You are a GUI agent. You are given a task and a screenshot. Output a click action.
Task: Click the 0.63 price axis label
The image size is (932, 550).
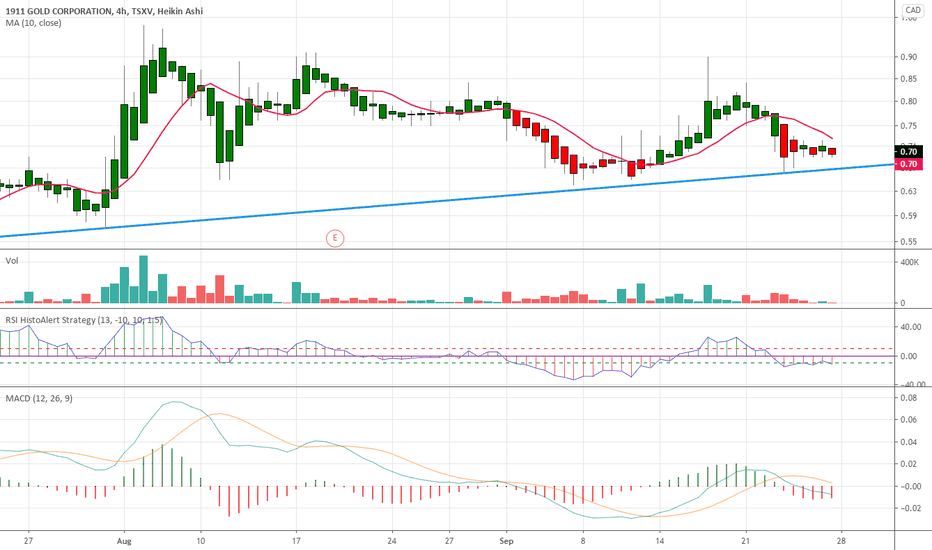908,191
